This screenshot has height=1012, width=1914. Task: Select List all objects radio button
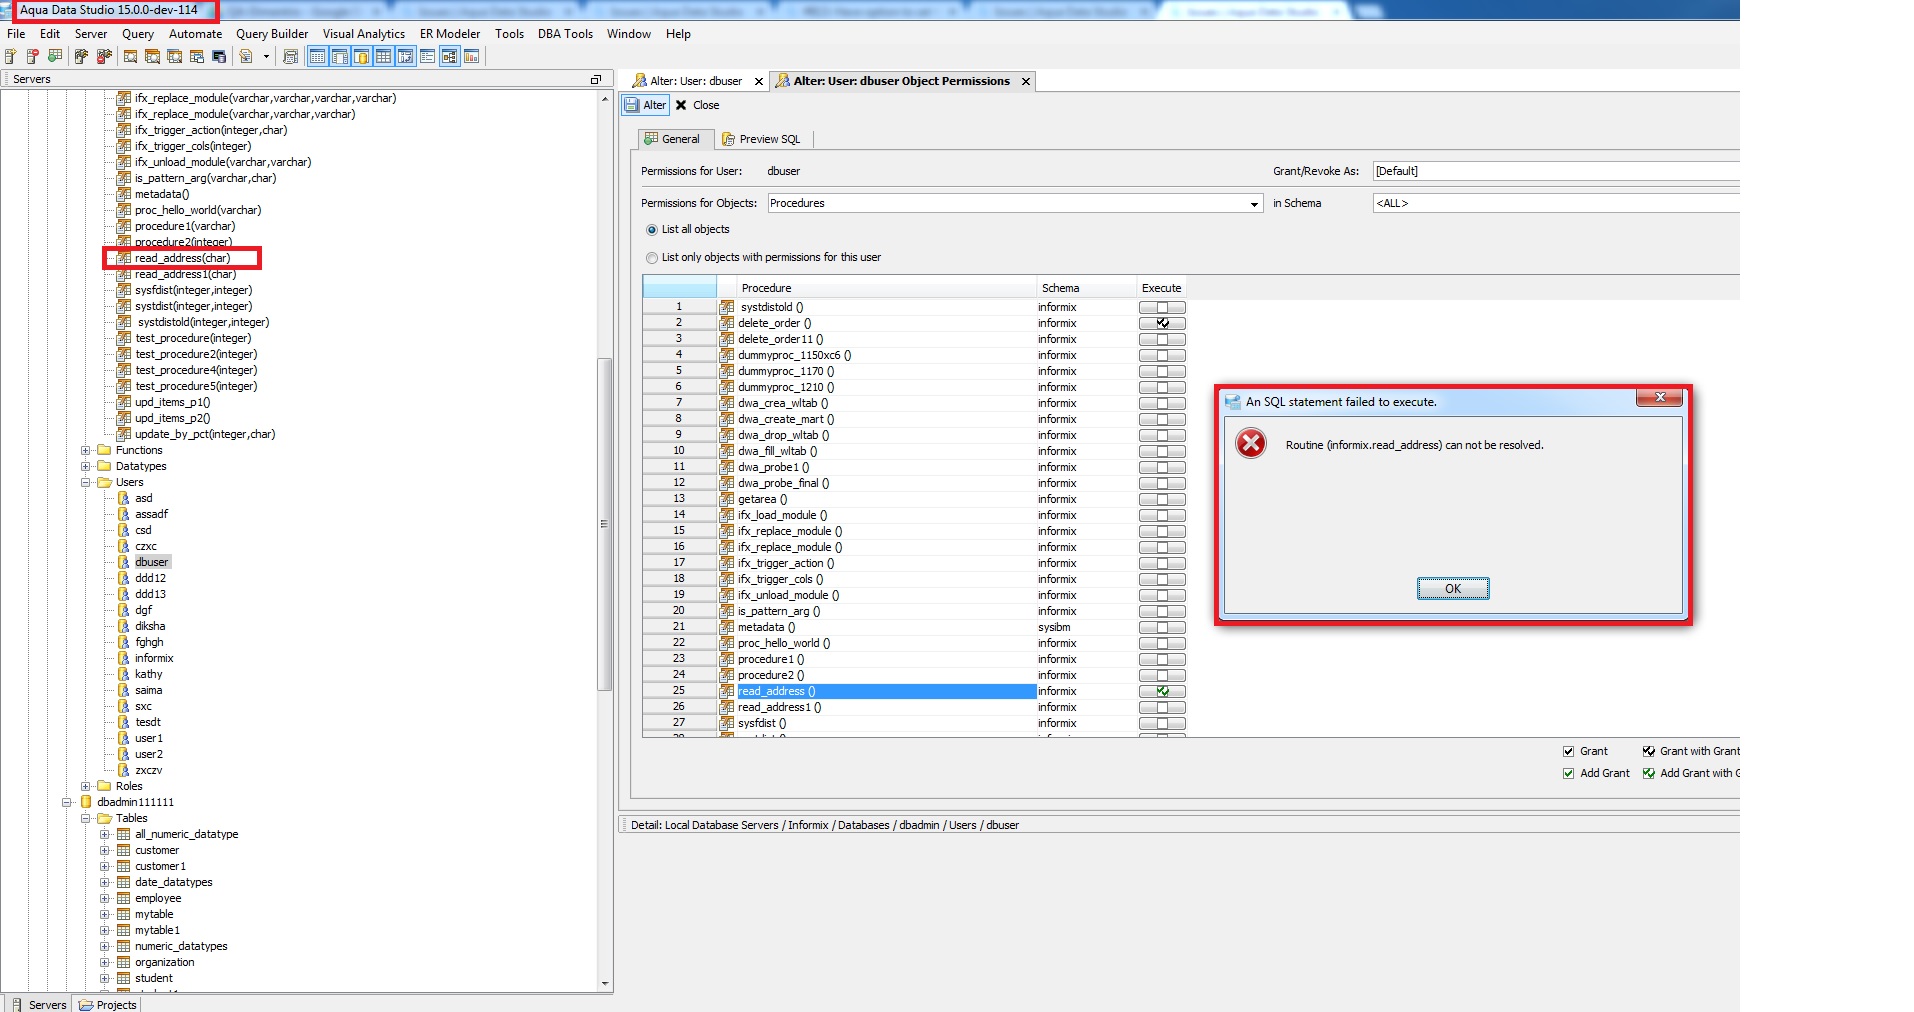coord(652,230)
